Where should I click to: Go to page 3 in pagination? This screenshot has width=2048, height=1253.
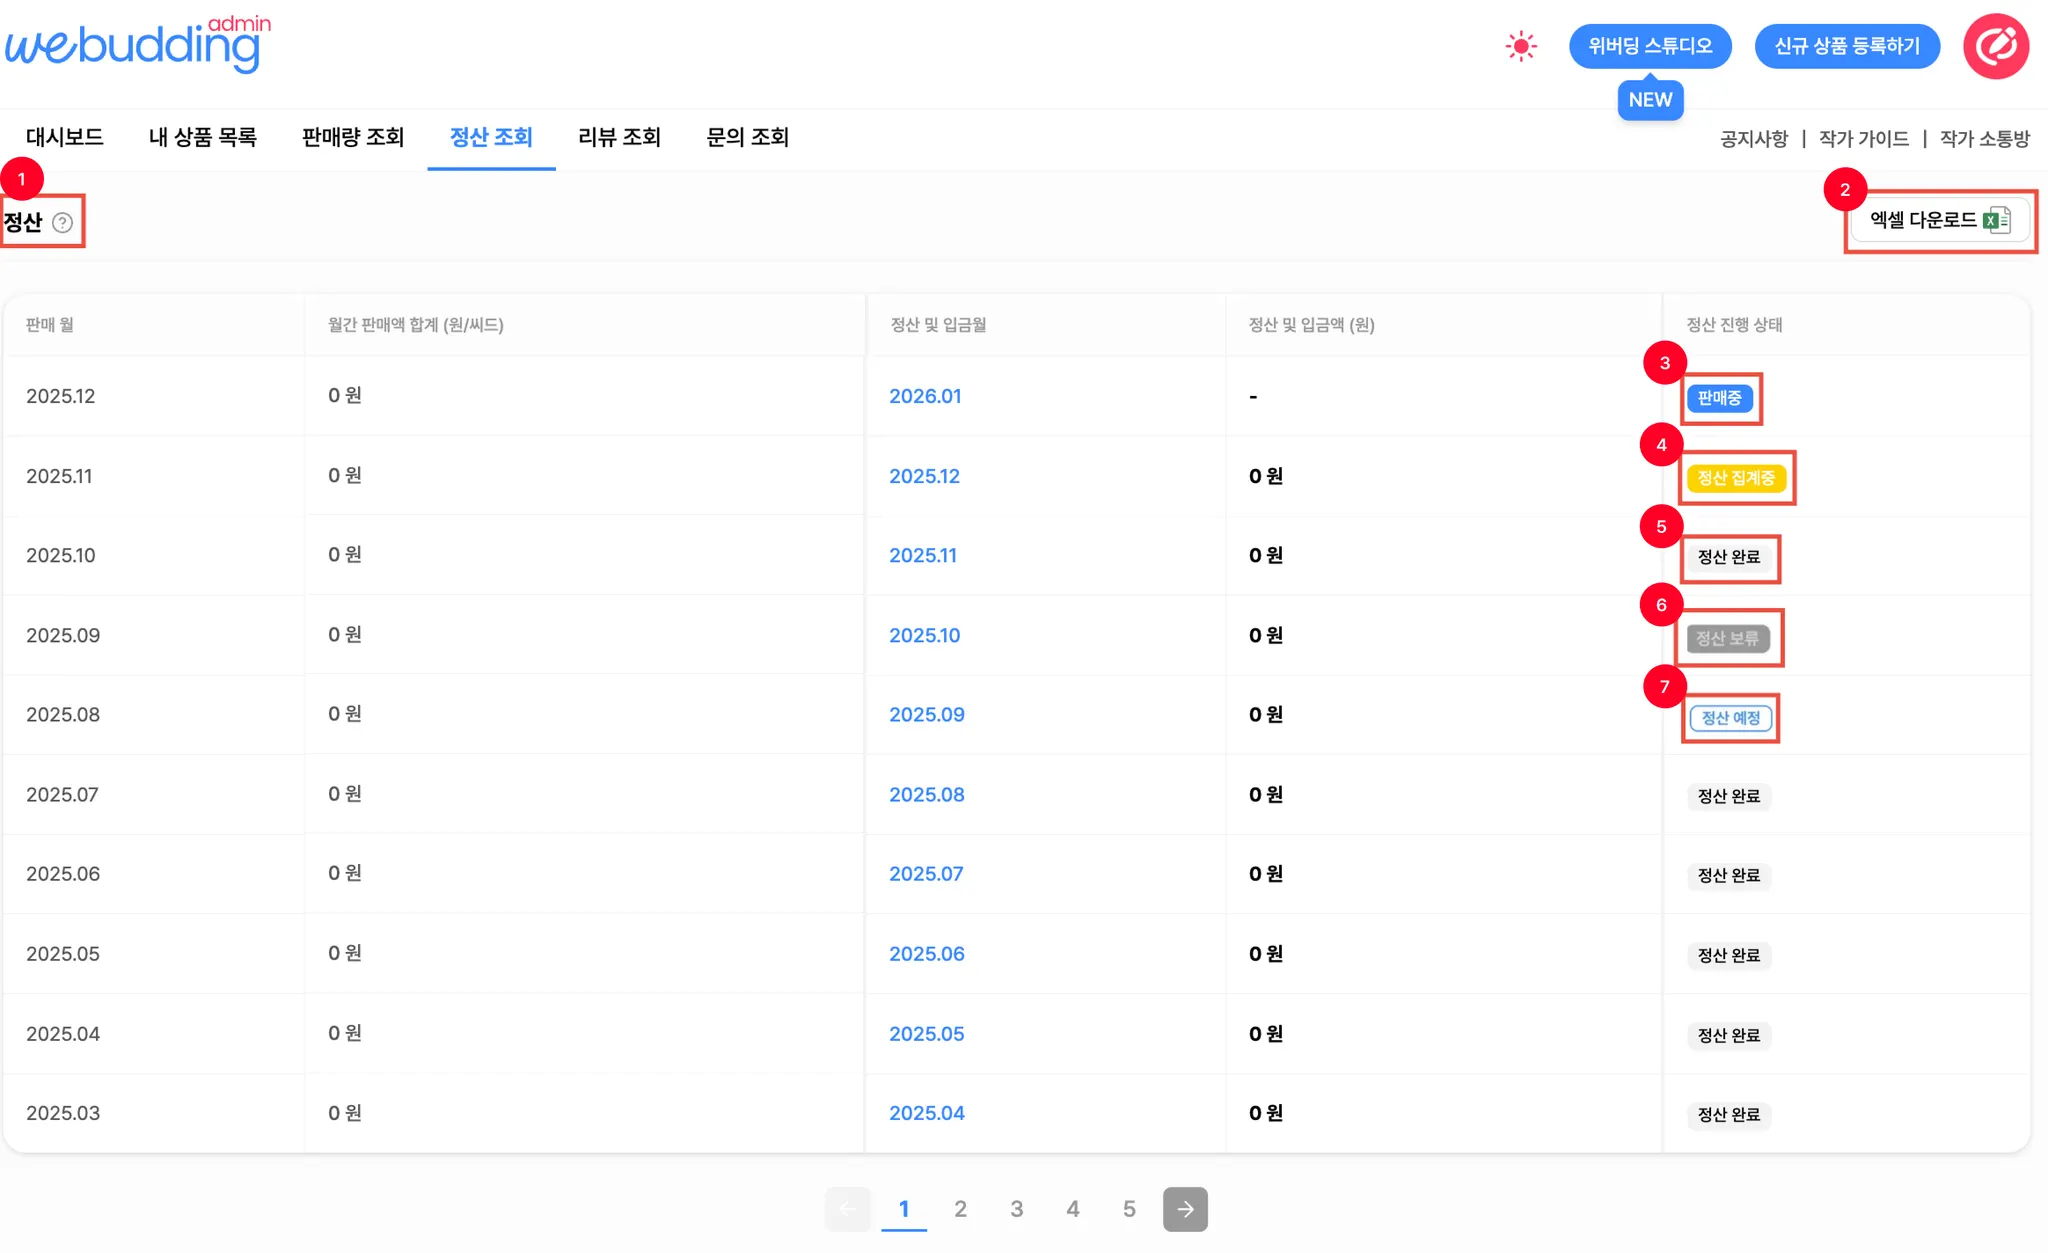(x=1016, y=1209)
